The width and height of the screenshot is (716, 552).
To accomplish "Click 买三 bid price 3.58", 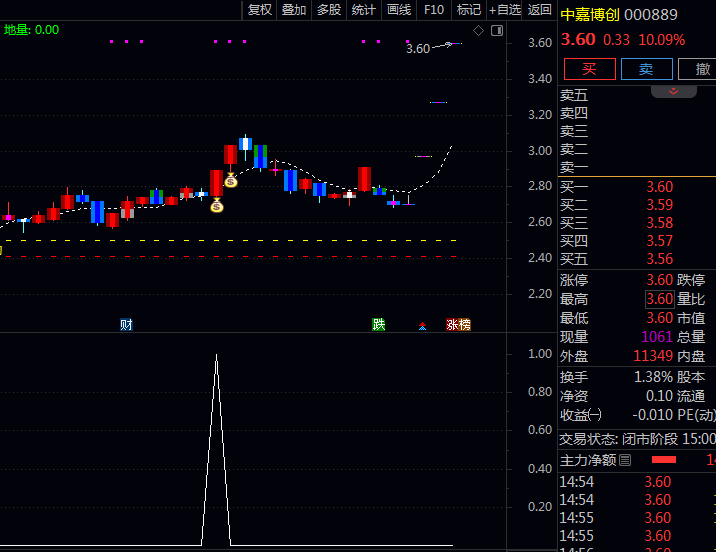I will coord(659,223).
